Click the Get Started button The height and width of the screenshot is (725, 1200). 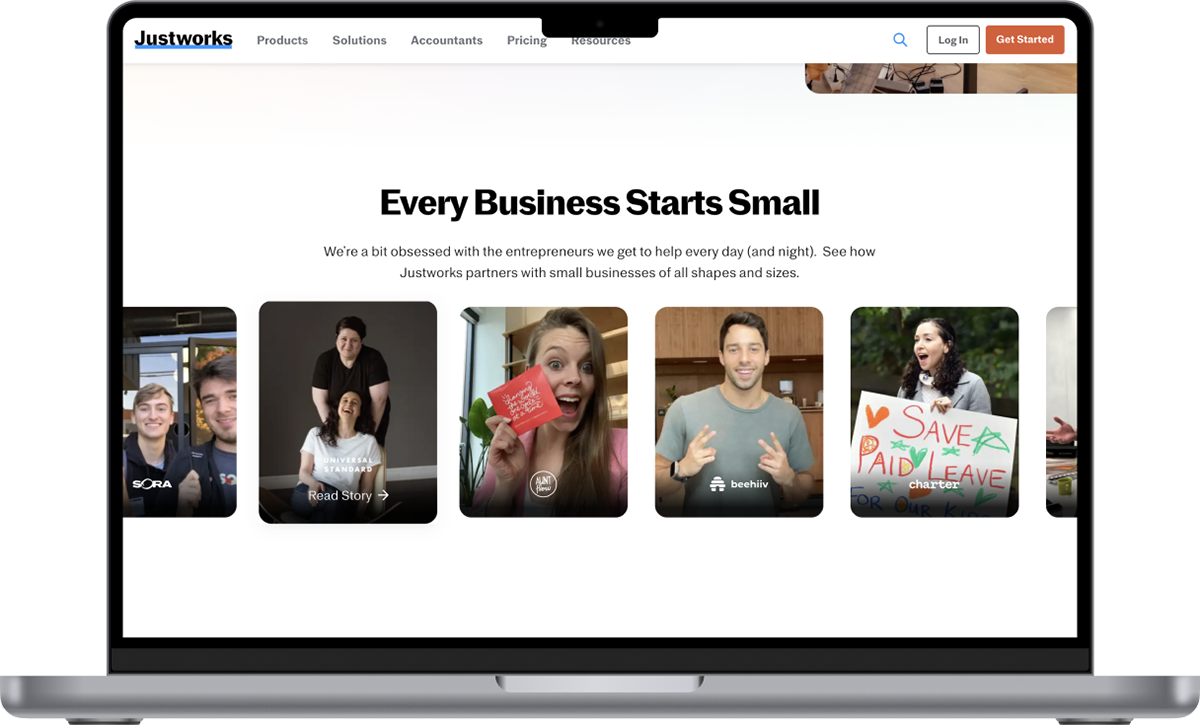pos(1025,40)
